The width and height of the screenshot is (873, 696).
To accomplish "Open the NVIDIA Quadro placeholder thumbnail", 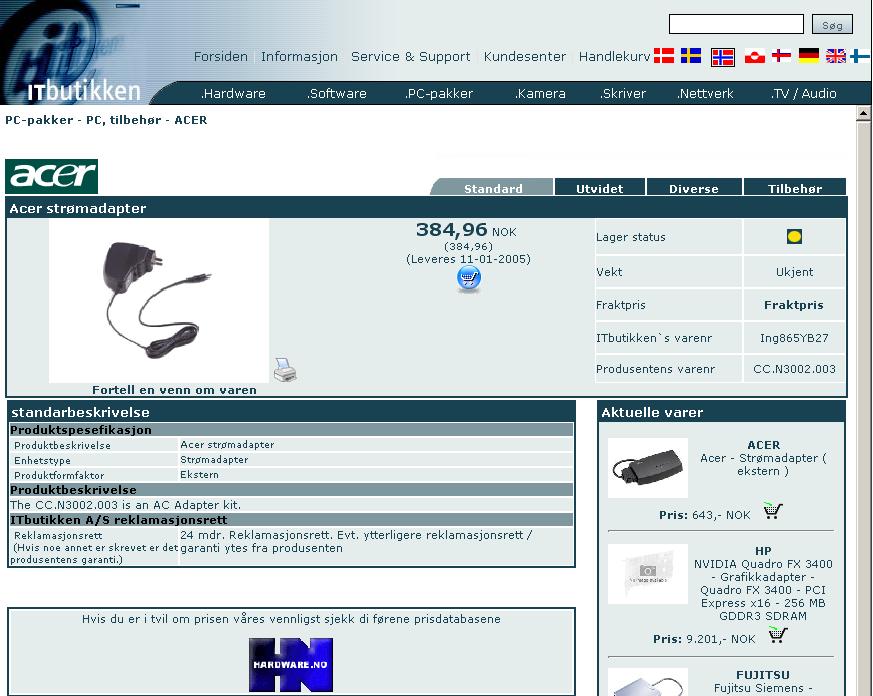I will coord(648,574).
